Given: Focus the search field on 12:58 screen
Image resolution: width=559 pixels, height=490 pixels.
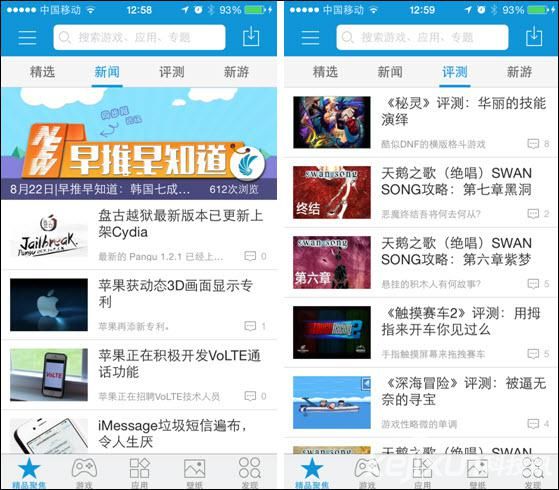Looking at the screenshot, I should tap(139, 37).
